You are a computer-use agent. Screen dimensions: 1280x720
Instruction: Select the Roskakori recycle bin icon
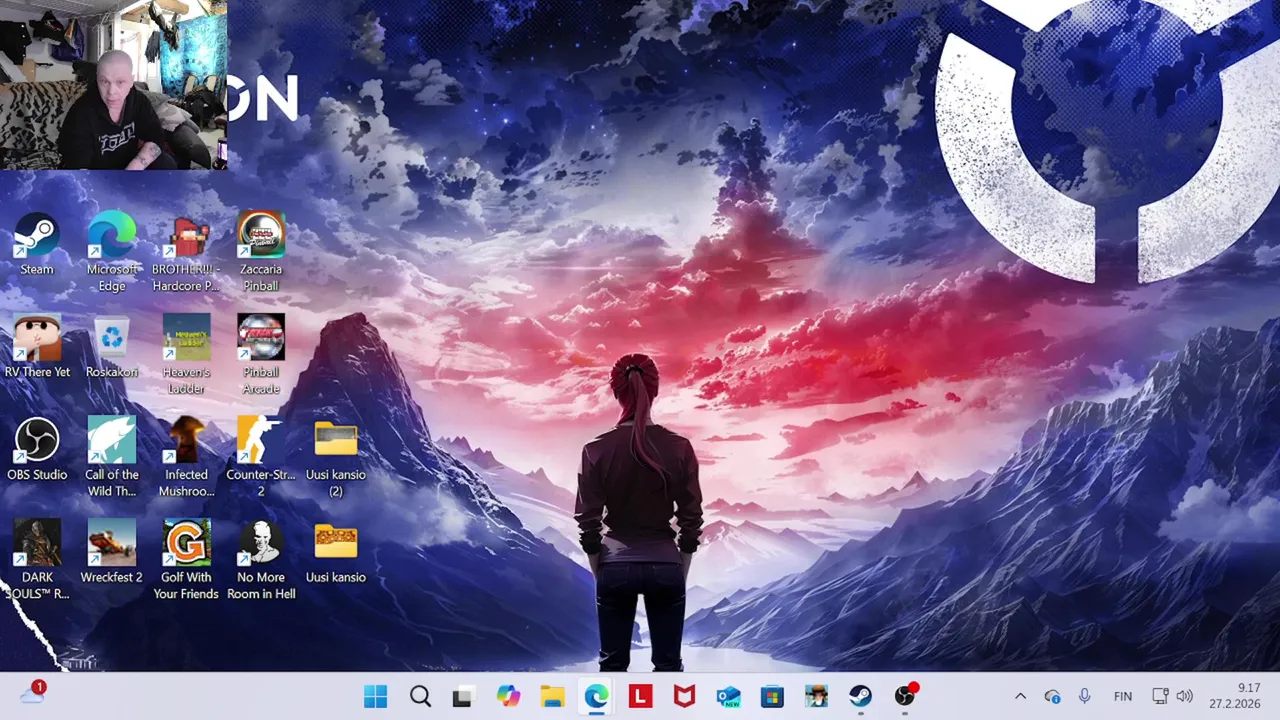tap(112, 347)
